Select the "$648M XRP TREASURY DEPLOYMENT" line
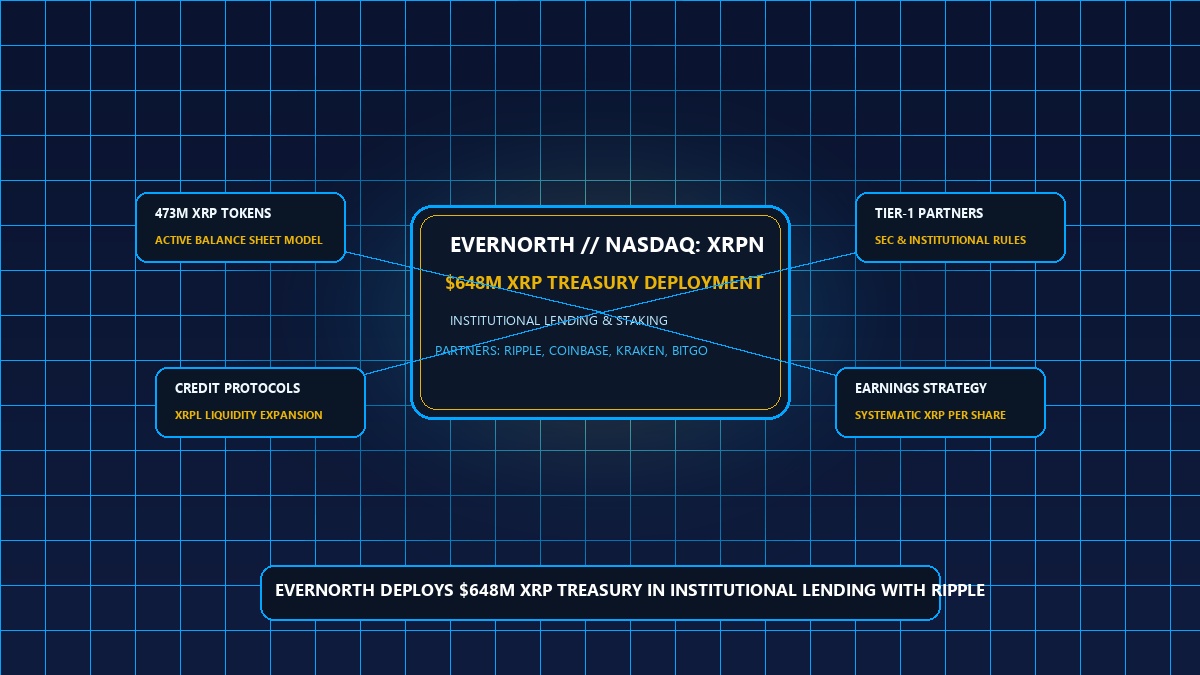Viewport: 1200px width, 675px height. point(604,283)
